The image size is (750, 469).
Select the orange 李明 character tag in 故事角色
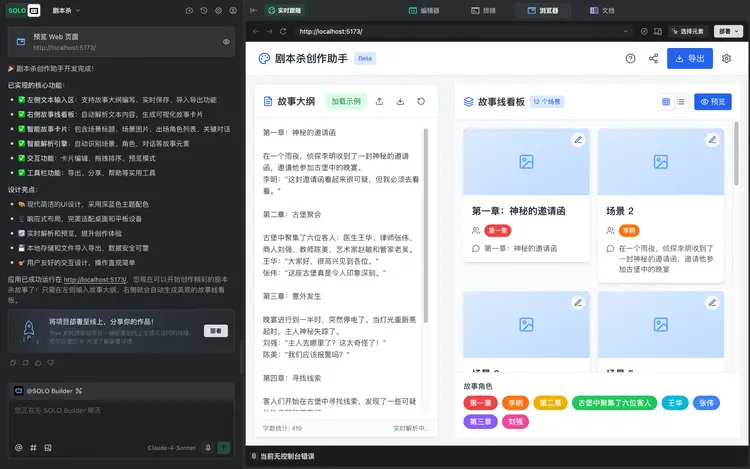(x=516, y=402)
